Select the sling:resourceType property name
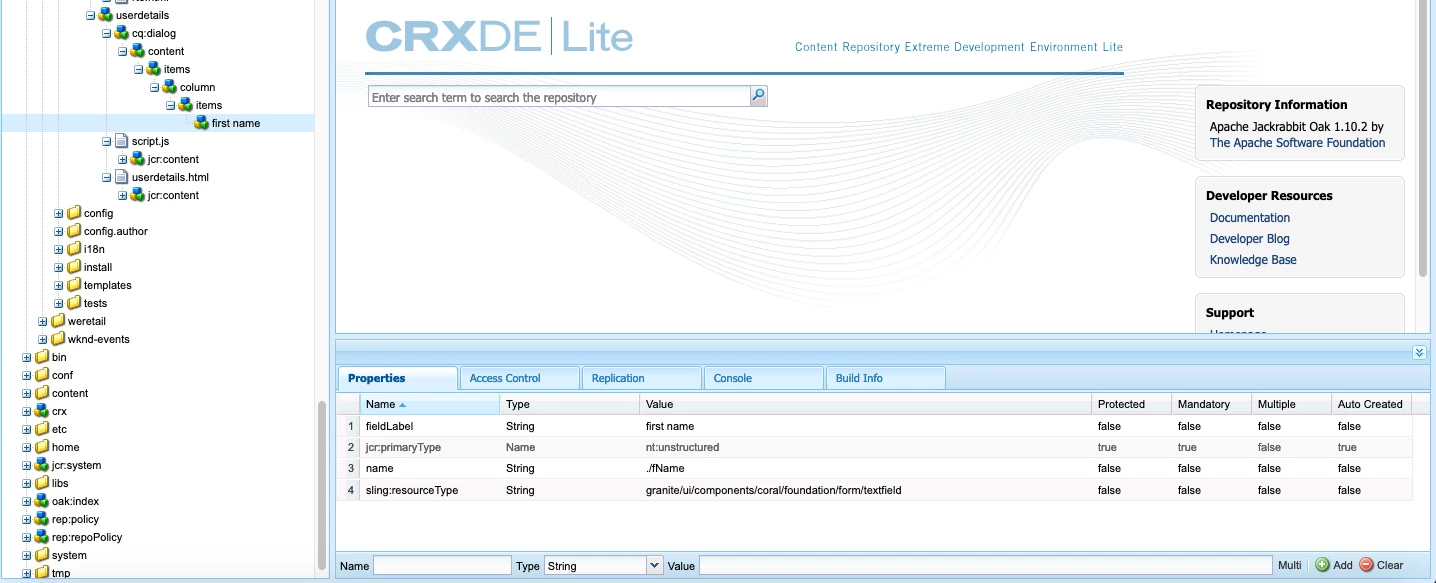The image size is (1436, 583). [412, 490]
